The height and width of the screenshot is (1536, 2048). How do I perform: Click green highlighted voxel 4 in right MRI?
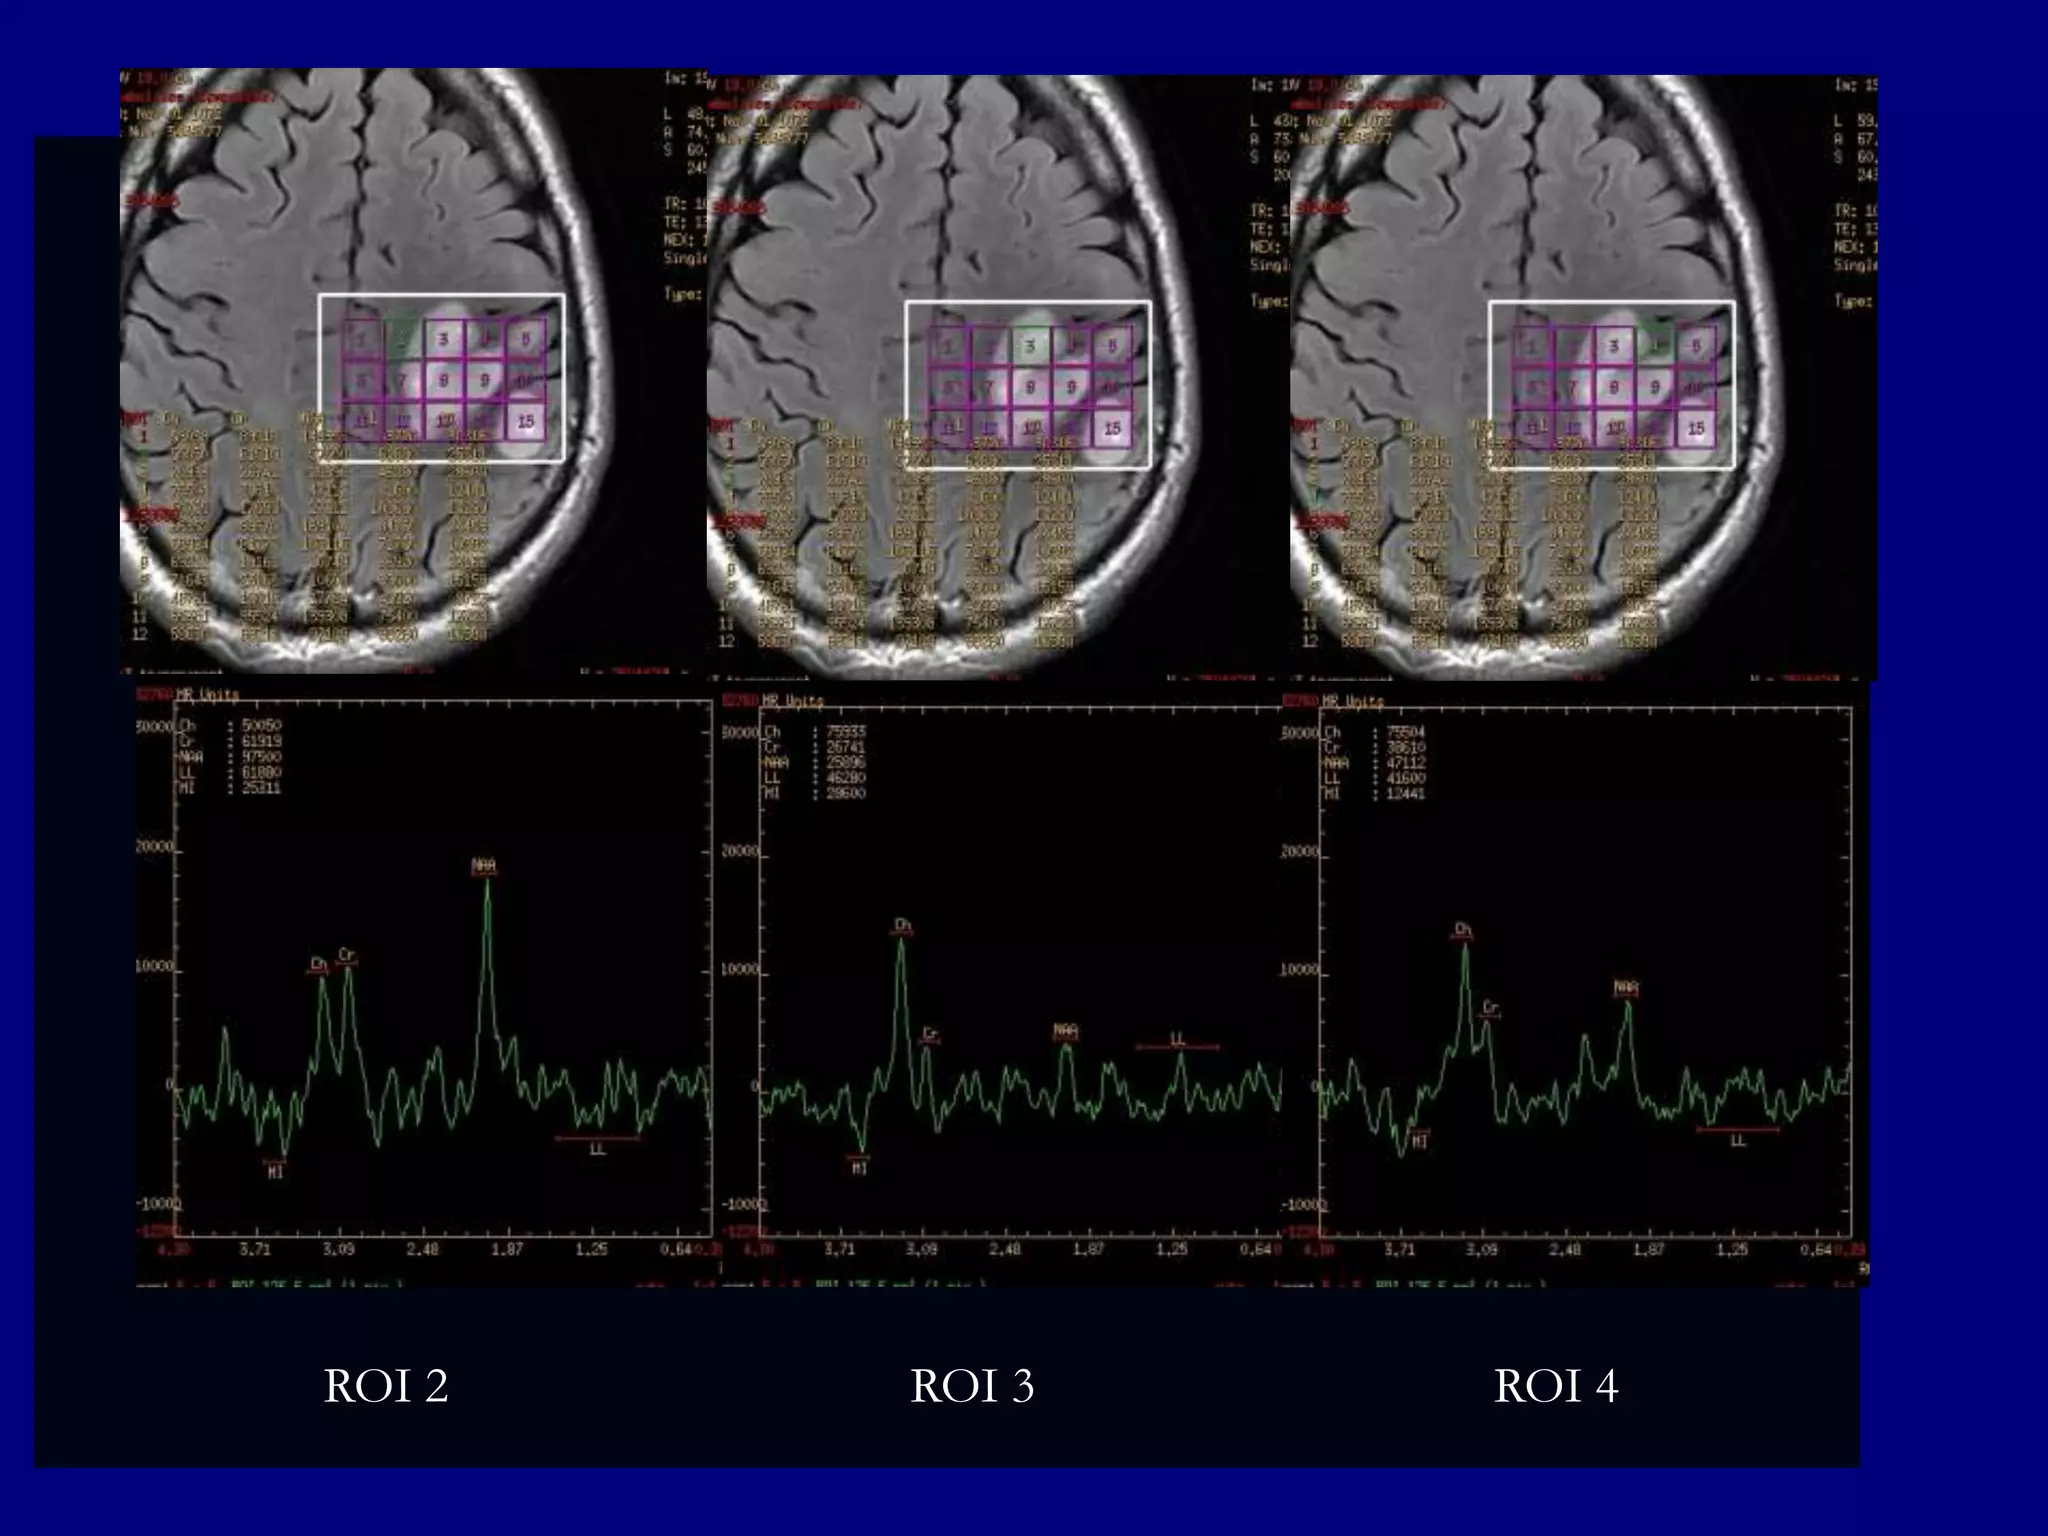pyautogui.click(x=1655, y=346)
